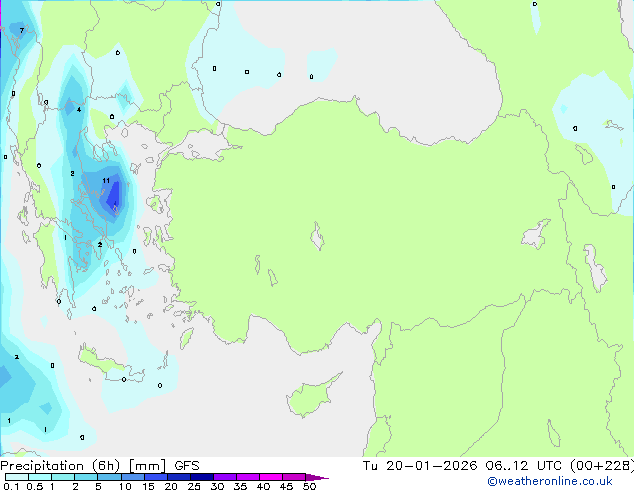634x490 pixels.
Task: Click the 15–20 mm blue legend swatch
Action: pos(156,477)
